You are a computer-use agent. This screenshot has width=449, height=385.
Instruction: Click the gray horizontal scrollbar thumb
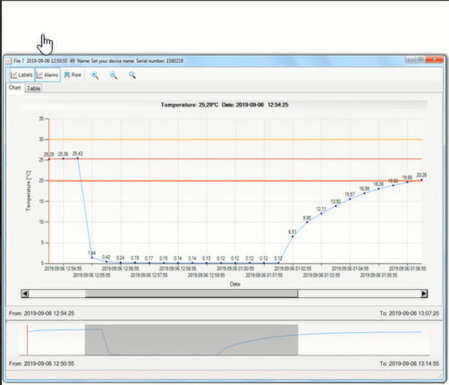click(192, 294)
